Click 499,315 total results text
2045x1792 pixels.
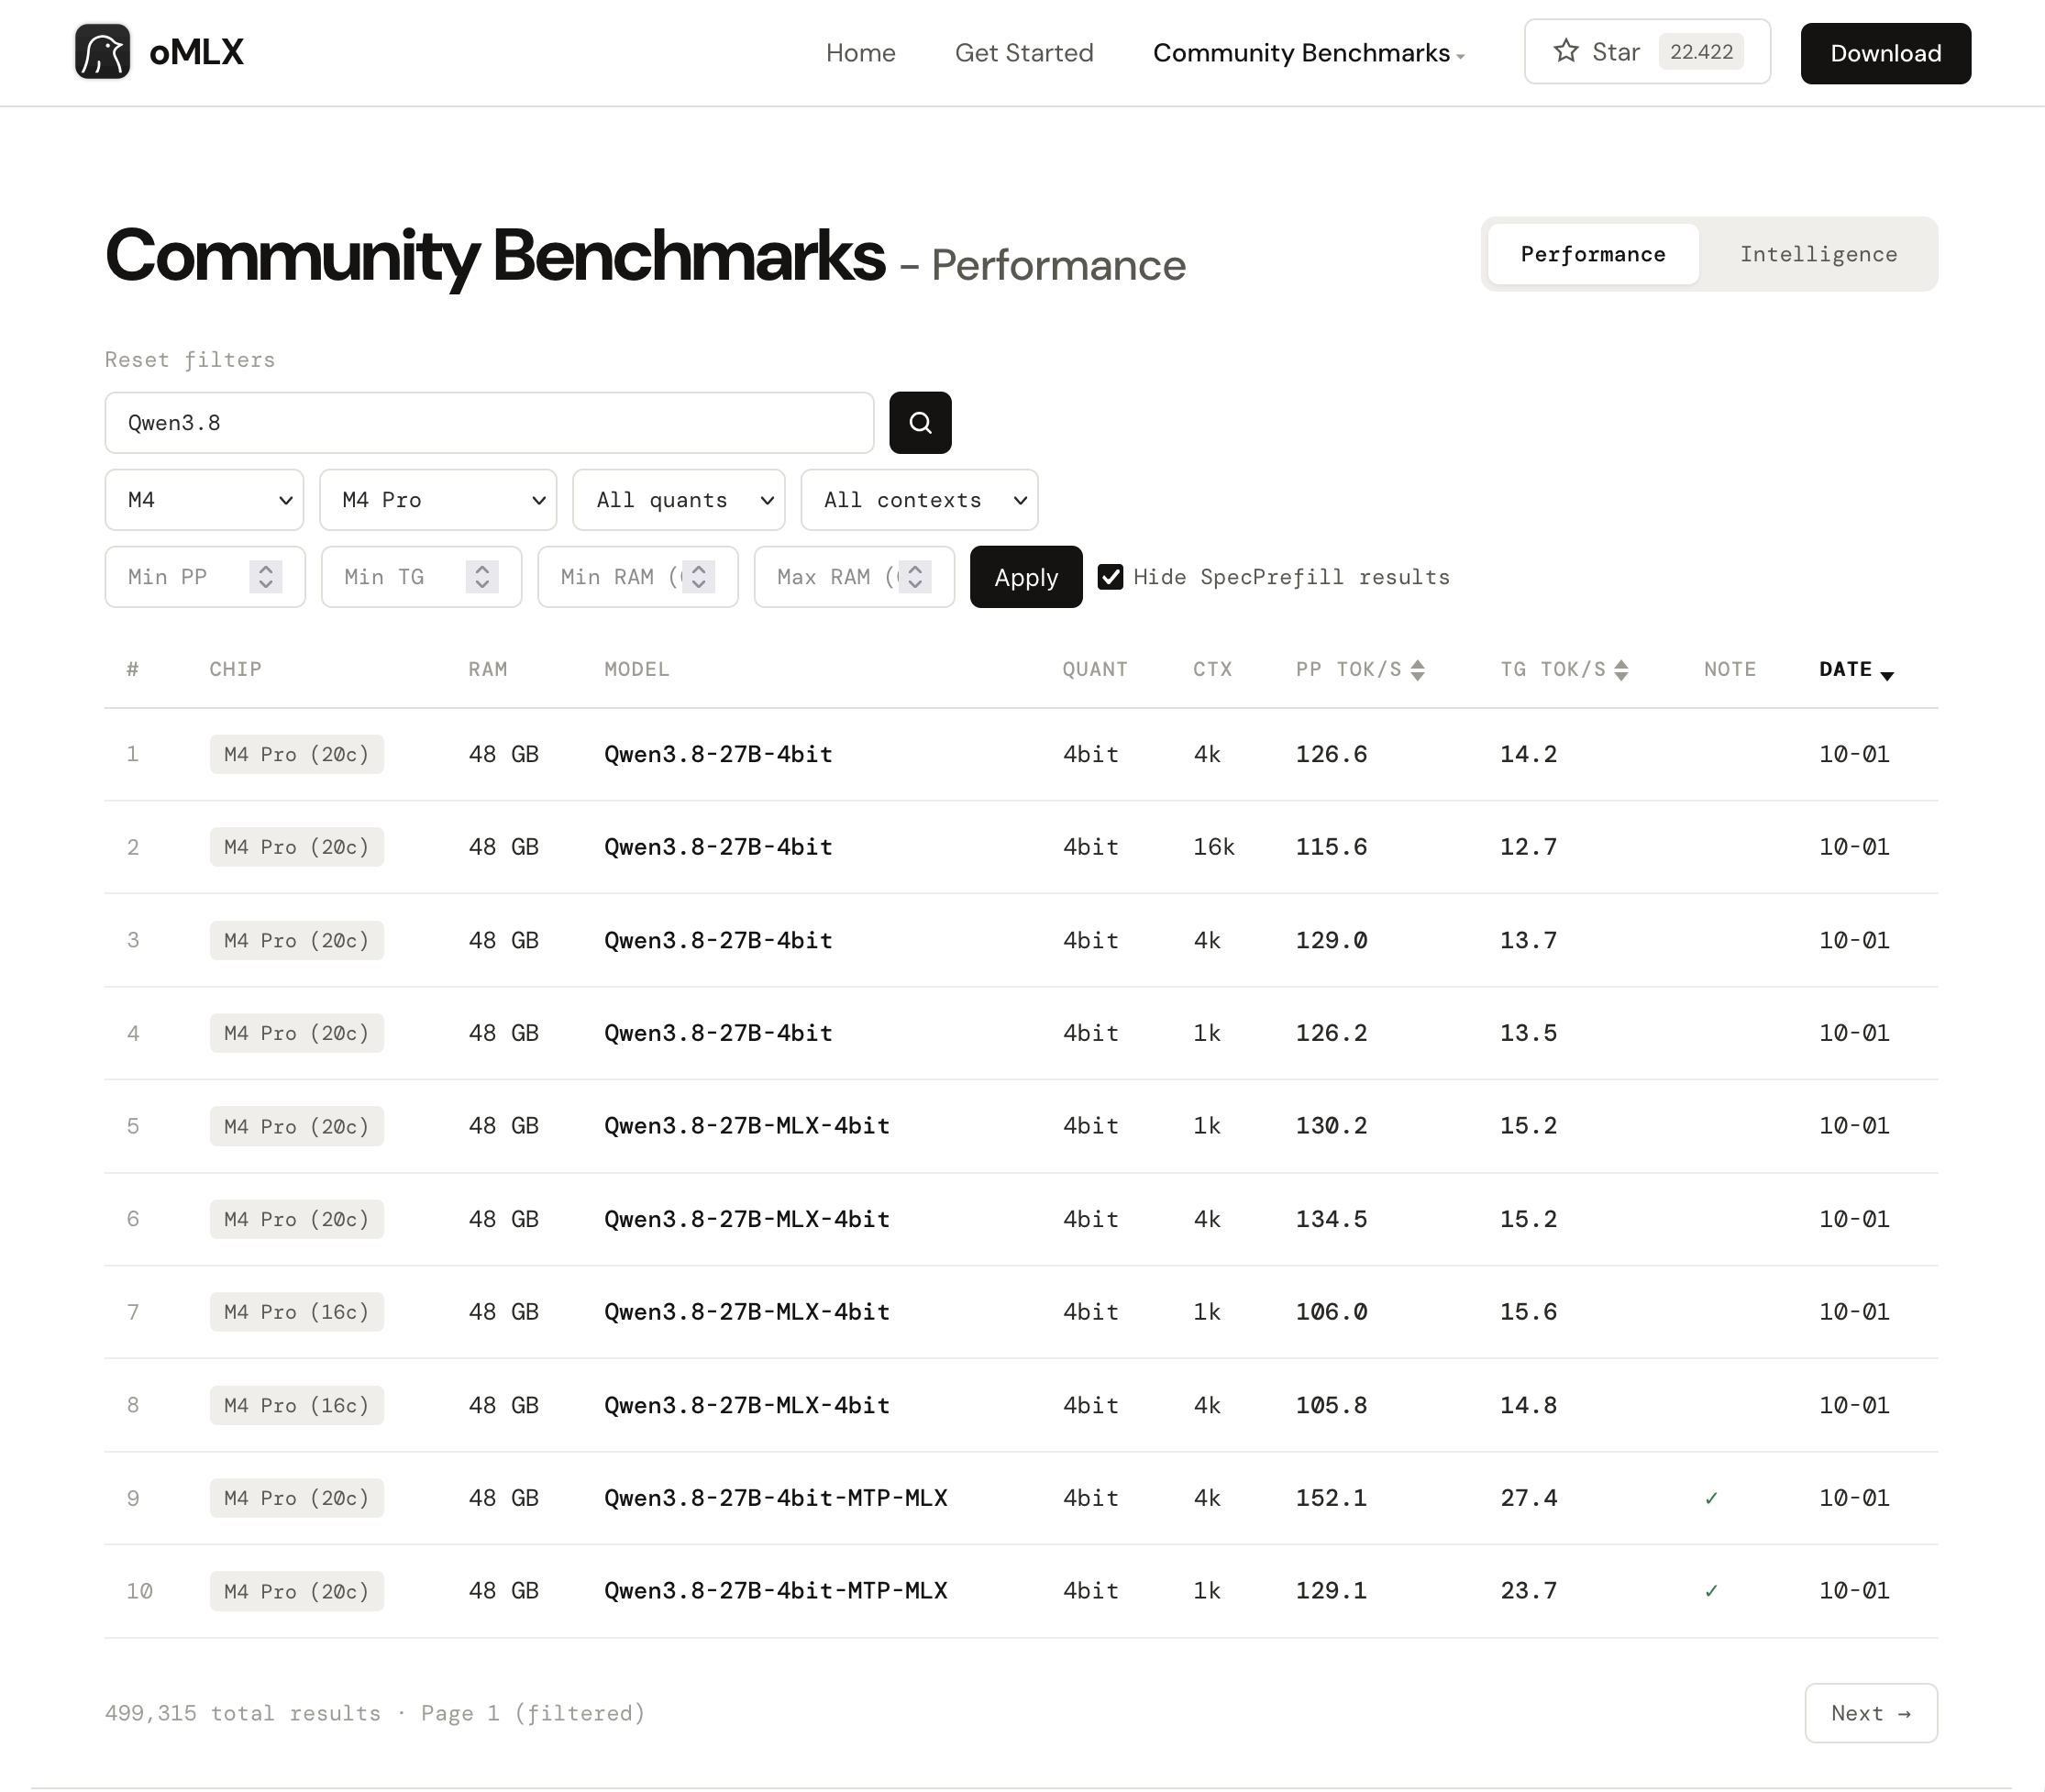243,1713
